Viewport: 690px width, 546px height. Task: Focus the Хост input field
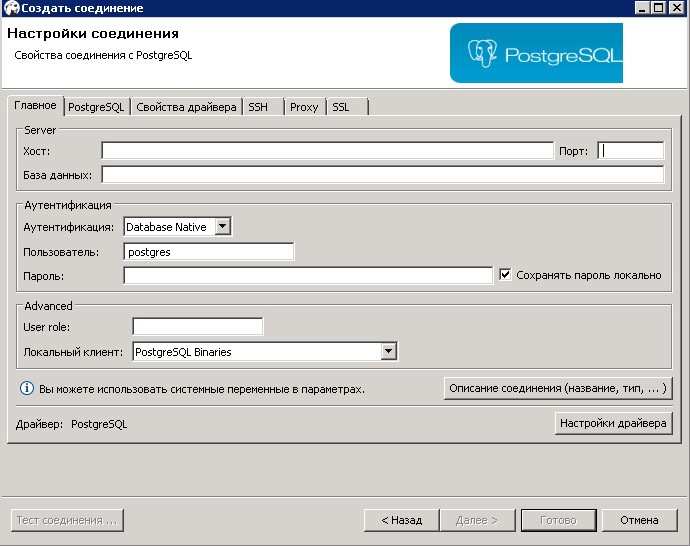(x=327, y=151)
